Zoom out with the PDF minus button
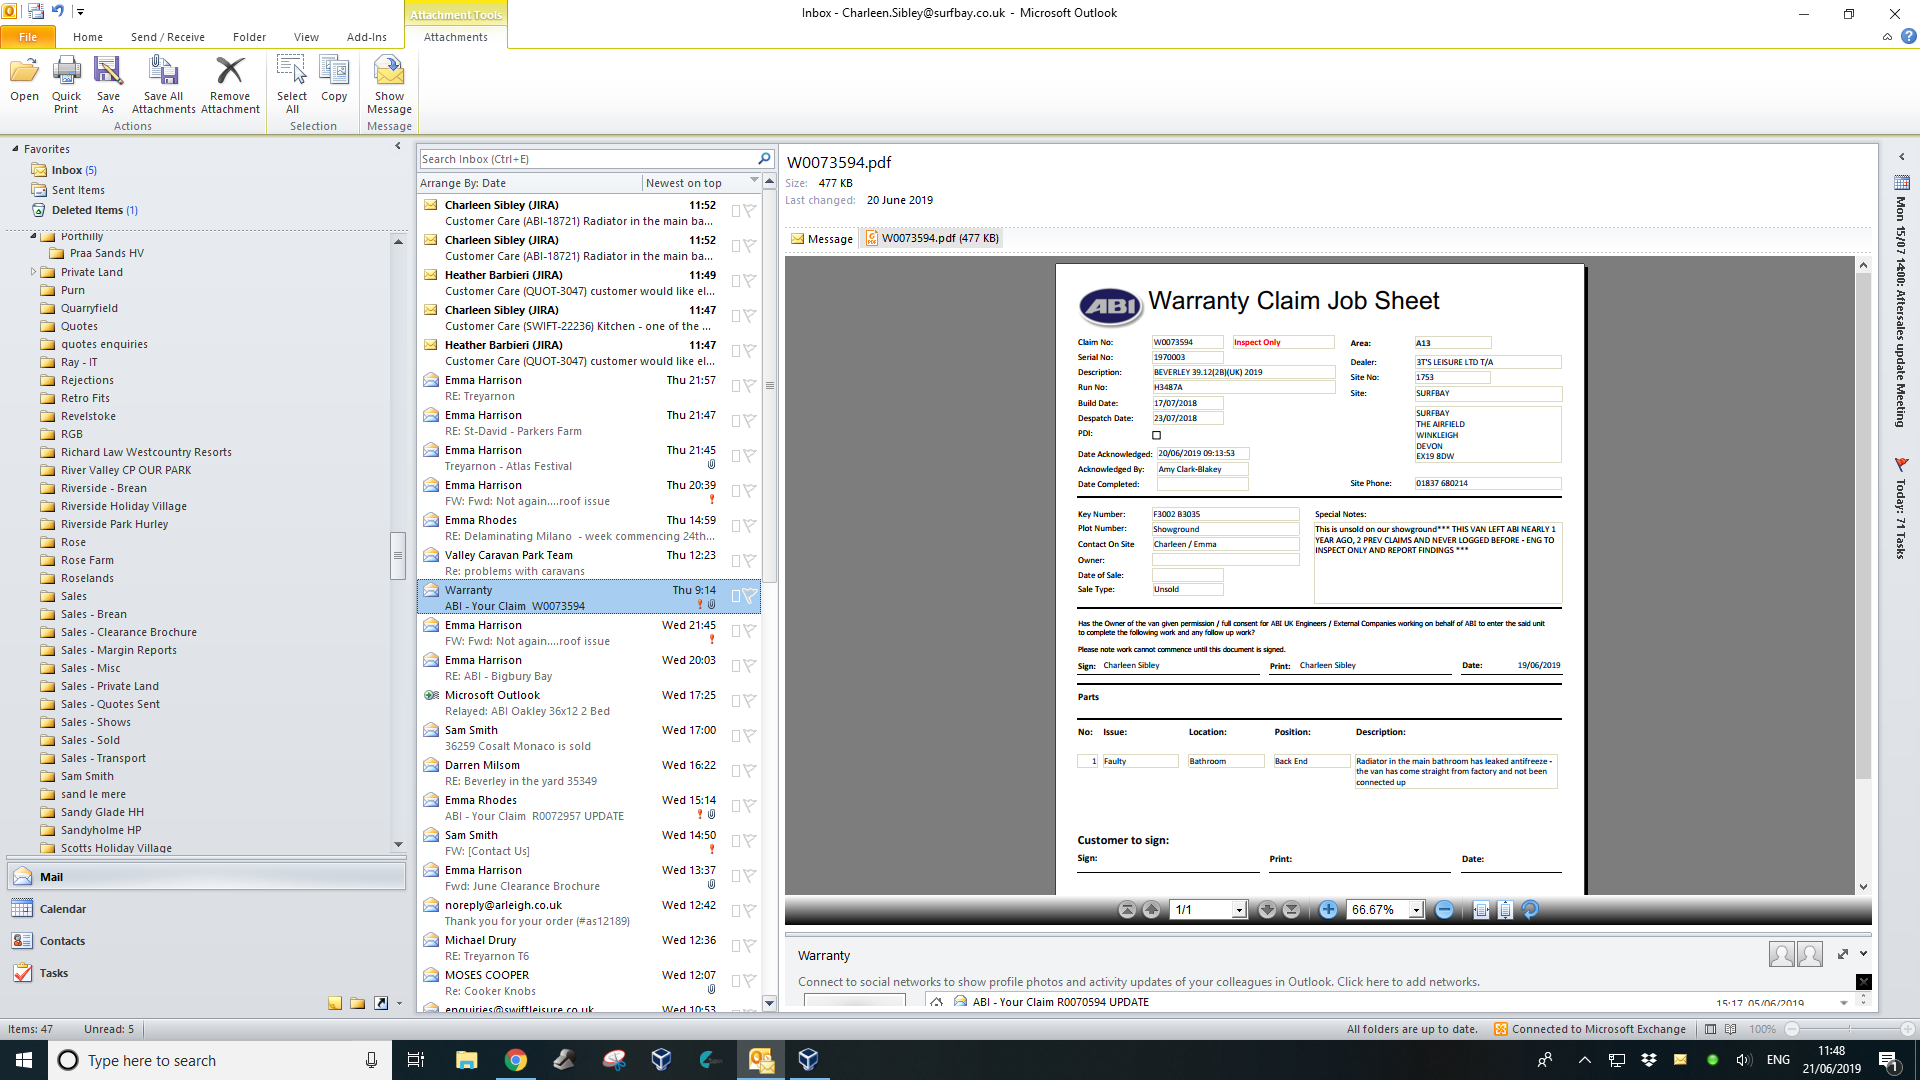1920x1080 pixels. pyautogui.click(x=1444, y=909)
